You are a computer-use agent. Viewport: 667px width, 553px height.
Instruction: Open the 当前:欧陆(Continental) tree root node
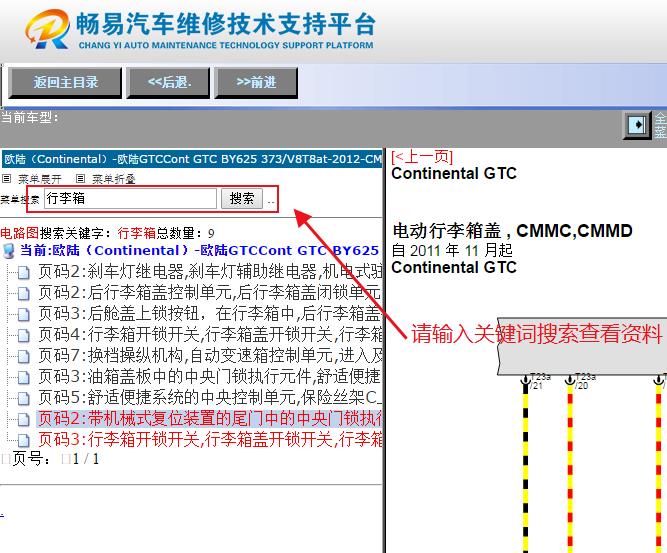pyautogui.click(x=199, y=251)
